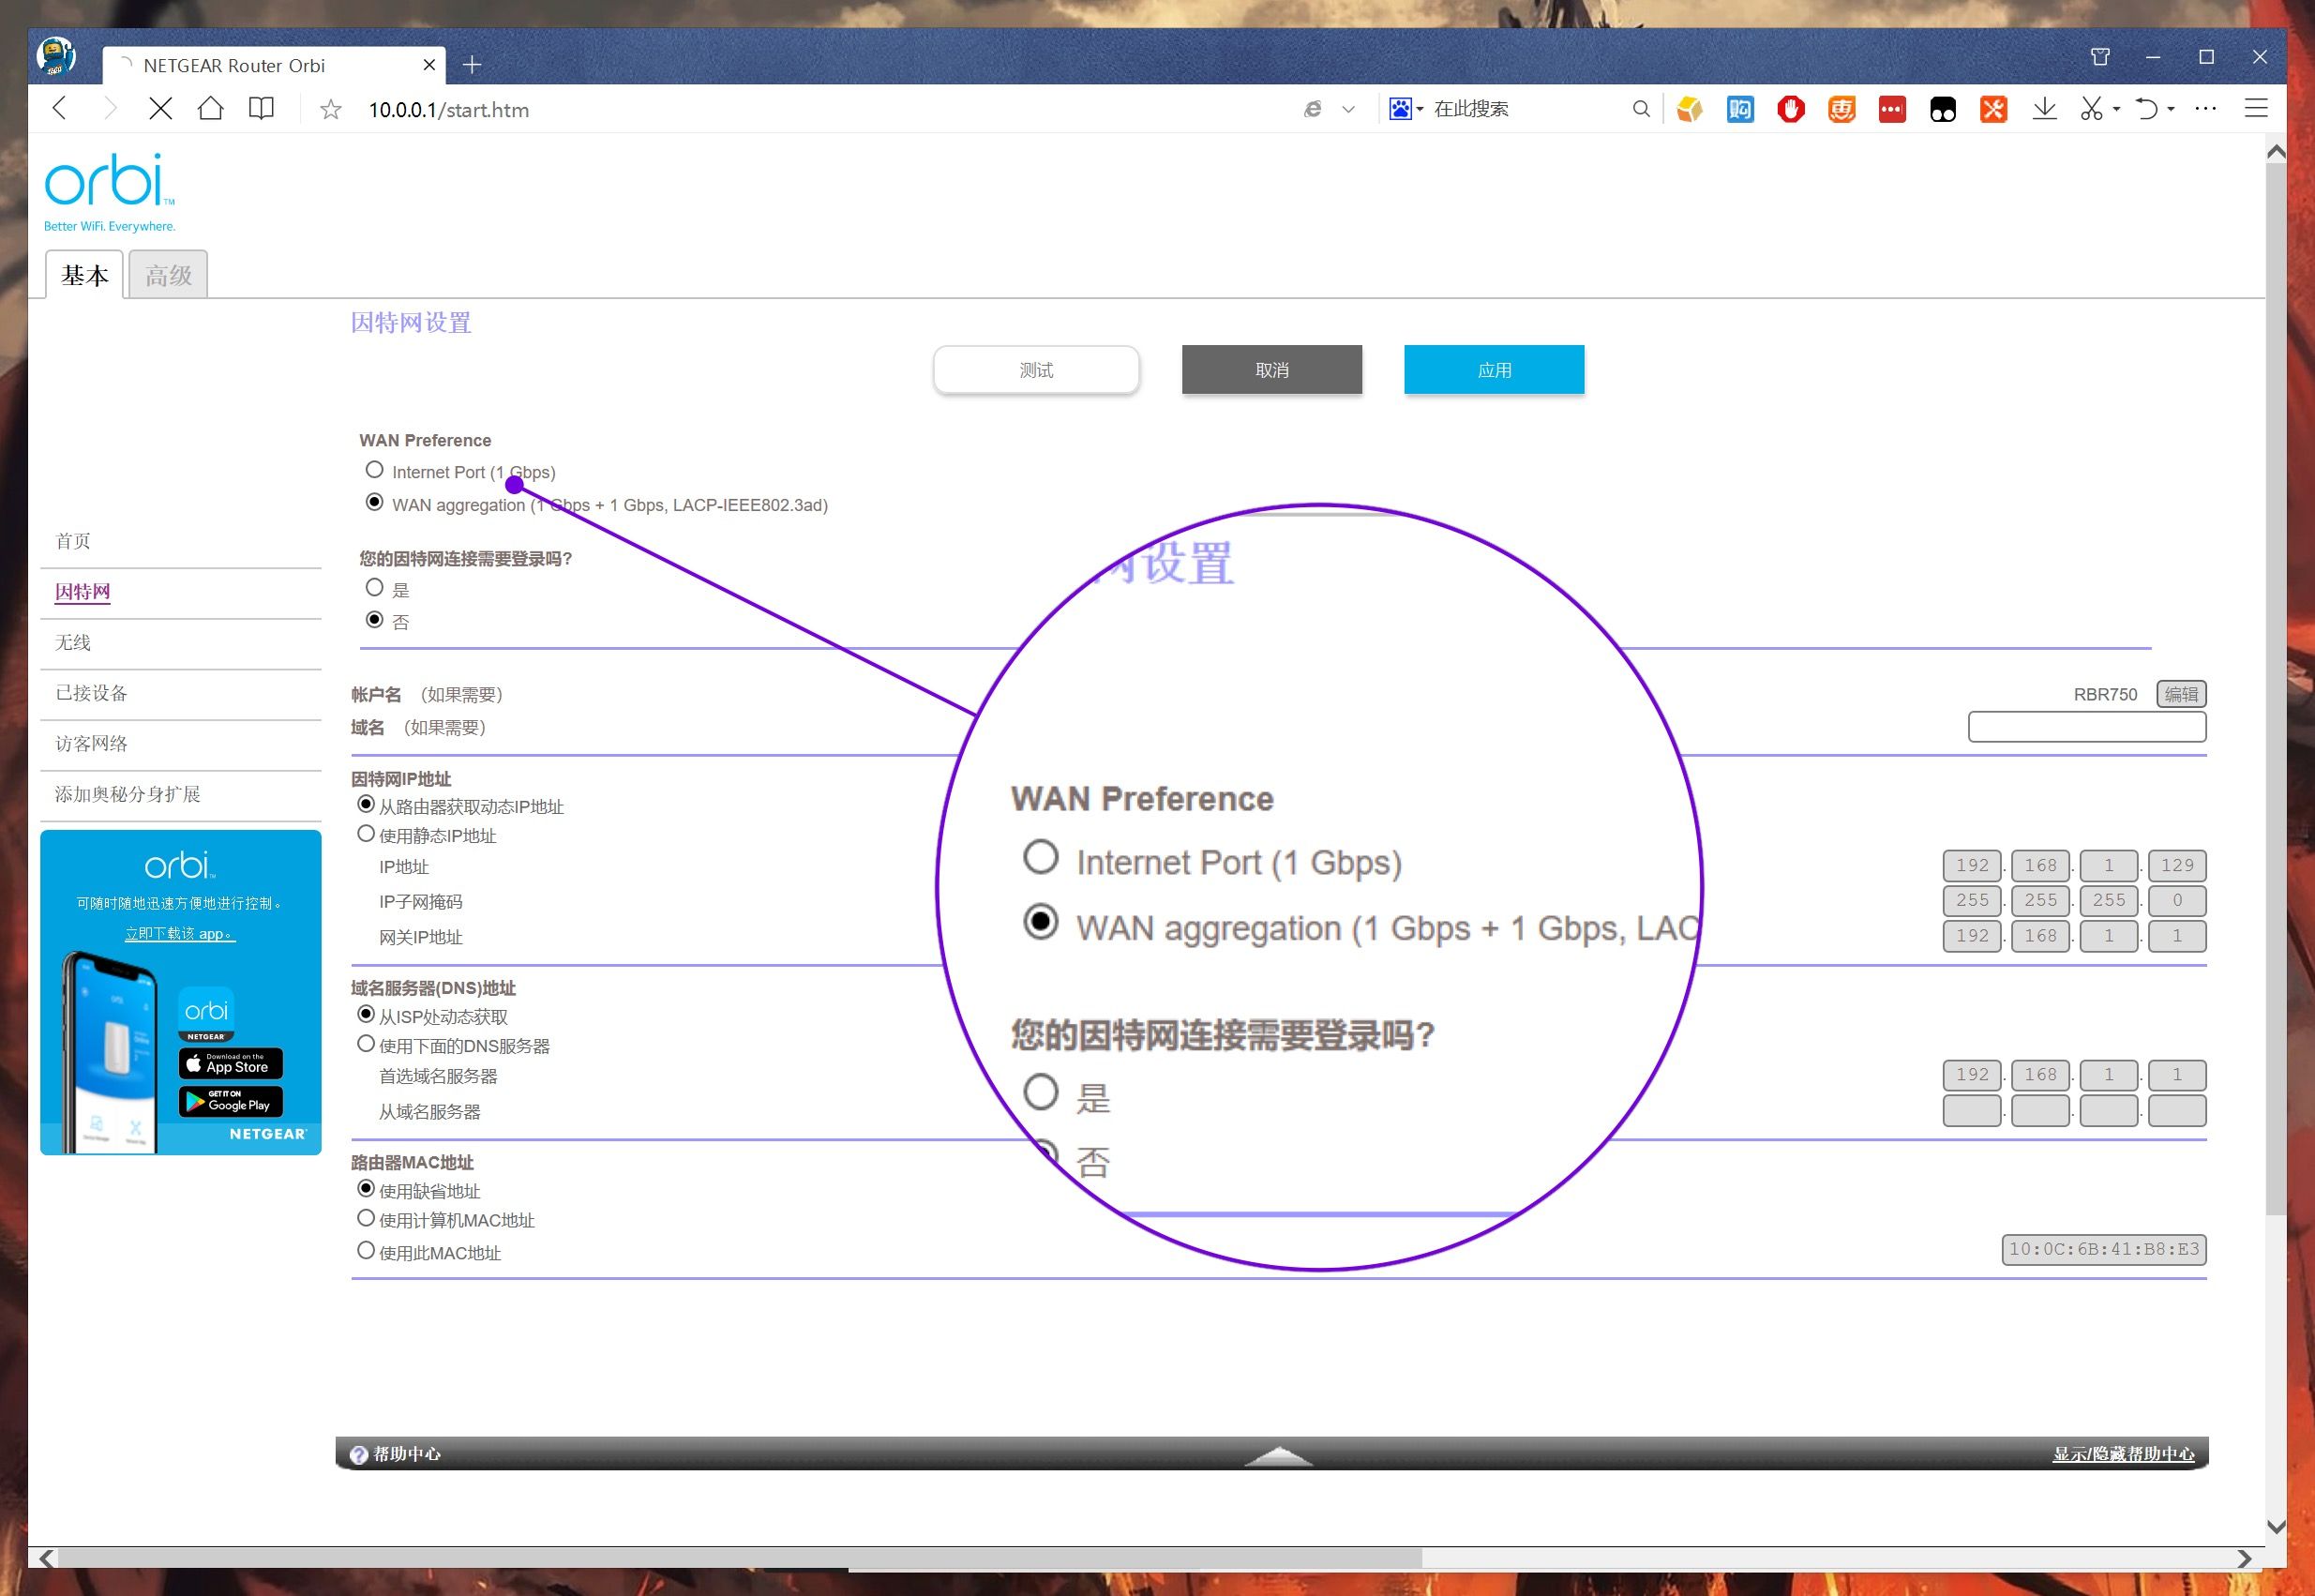Image resolution: width=2315 pixels, height=1596 pixels.
Task: Open the three-dots more tools icon
Action: point(2205,108)
